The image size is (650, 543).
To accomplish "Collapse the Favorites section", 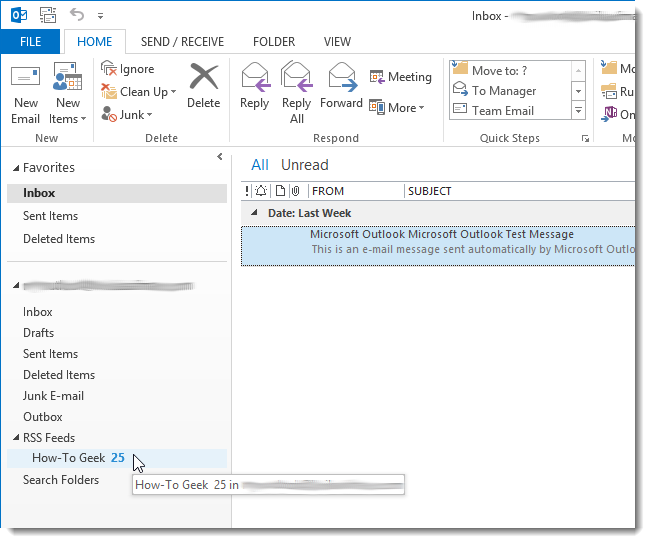I will pyautogui.click(x=16, y=168).
